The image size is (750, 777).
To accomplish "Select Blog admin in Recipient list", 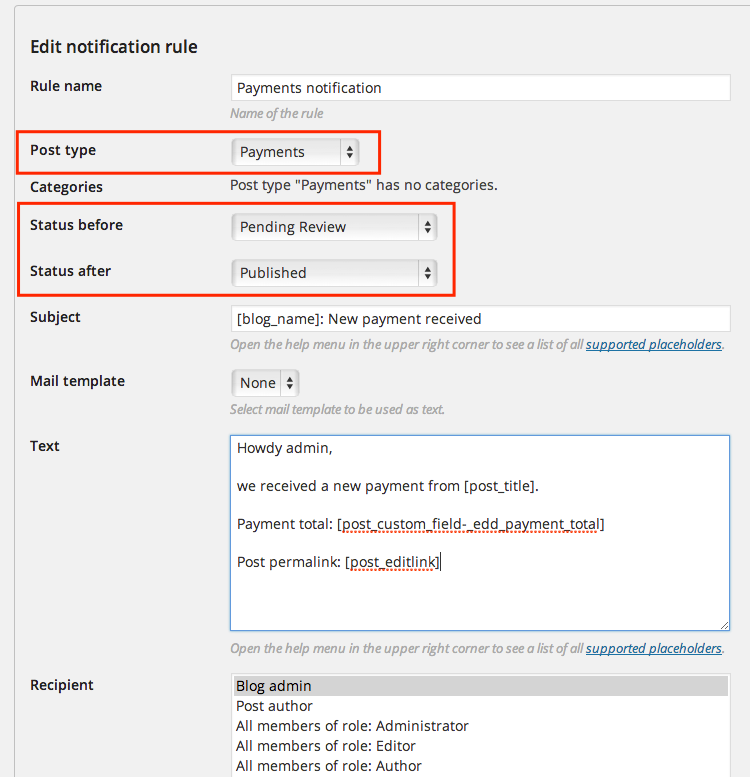I will click(x=481, y=686).
